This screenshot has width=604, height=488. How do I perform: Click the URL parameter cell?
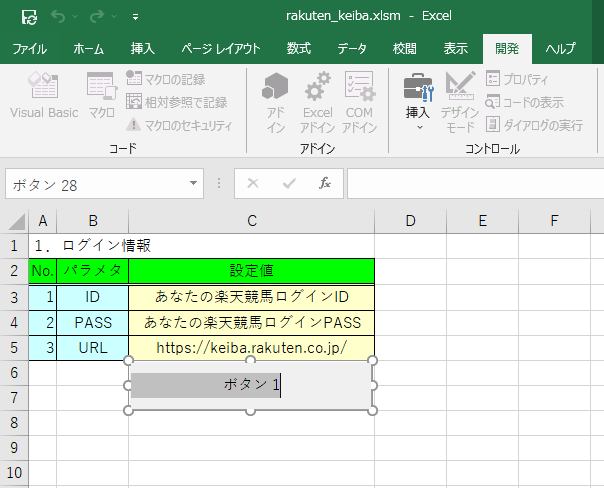(93, 348)
